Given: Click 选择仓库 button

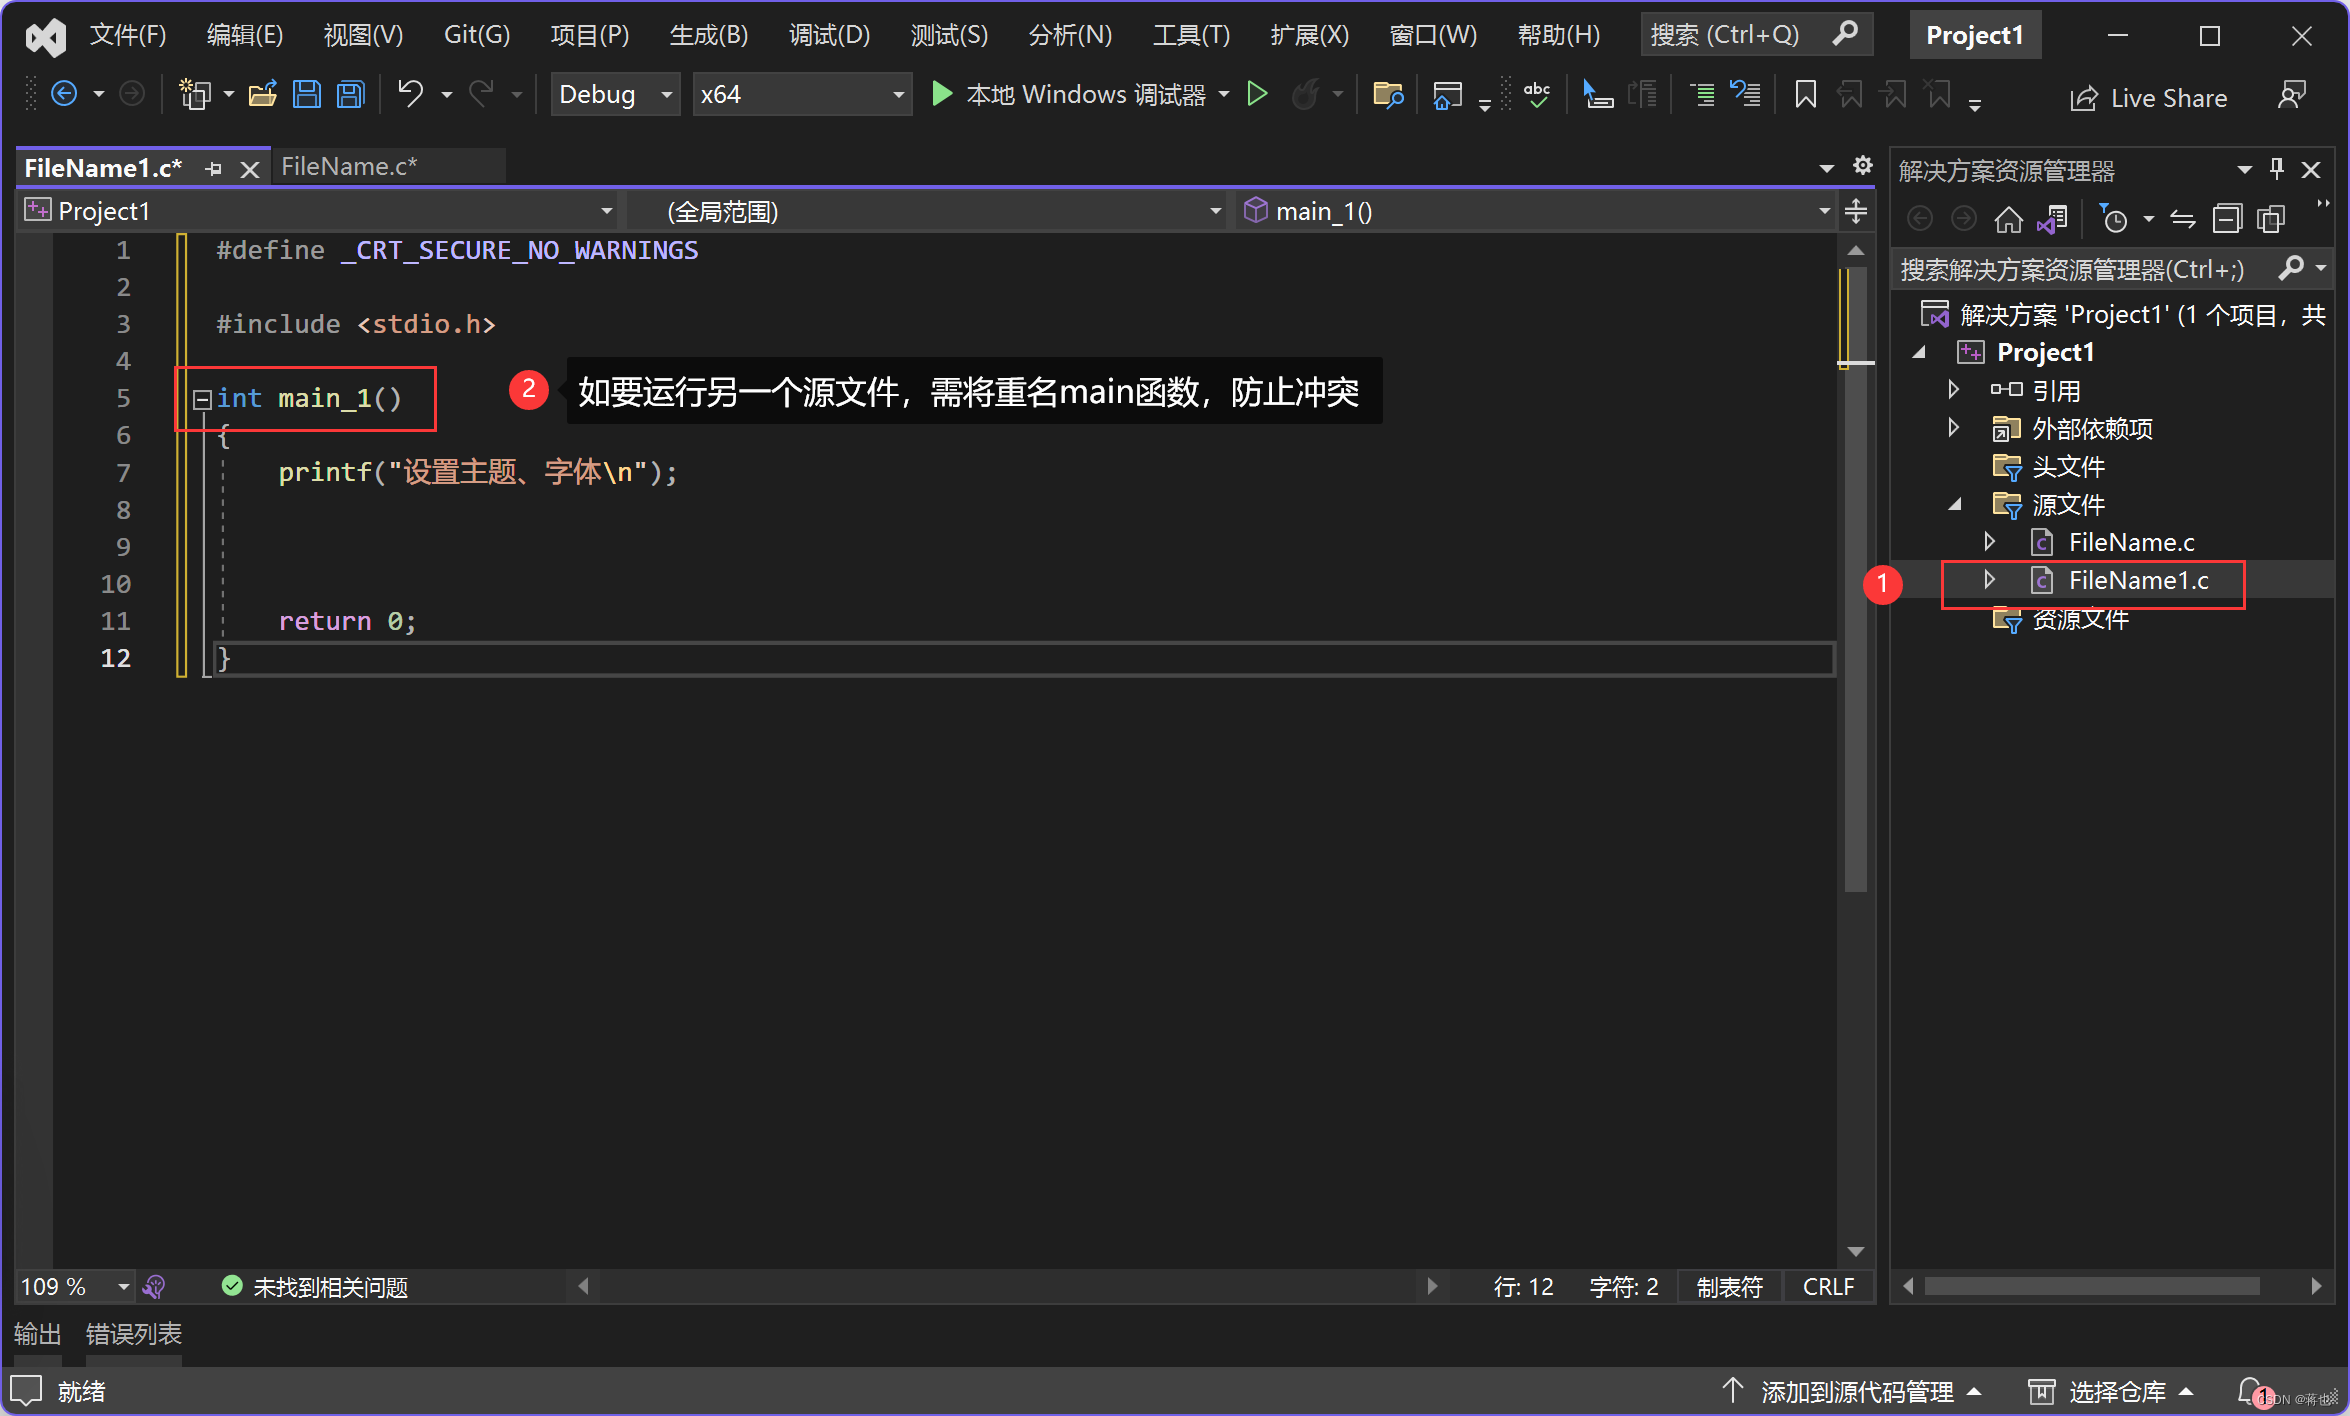Looking at the screenshot, I should coord(2111,1391).
